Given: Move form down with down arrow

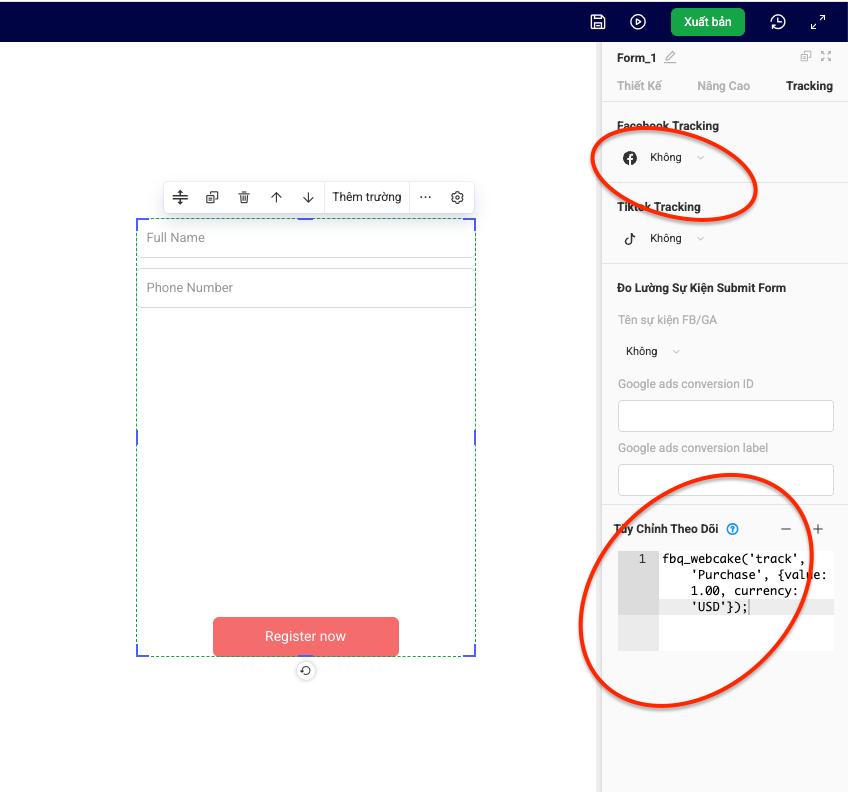Looking at the screenshot, I should [x=308, y=197].
